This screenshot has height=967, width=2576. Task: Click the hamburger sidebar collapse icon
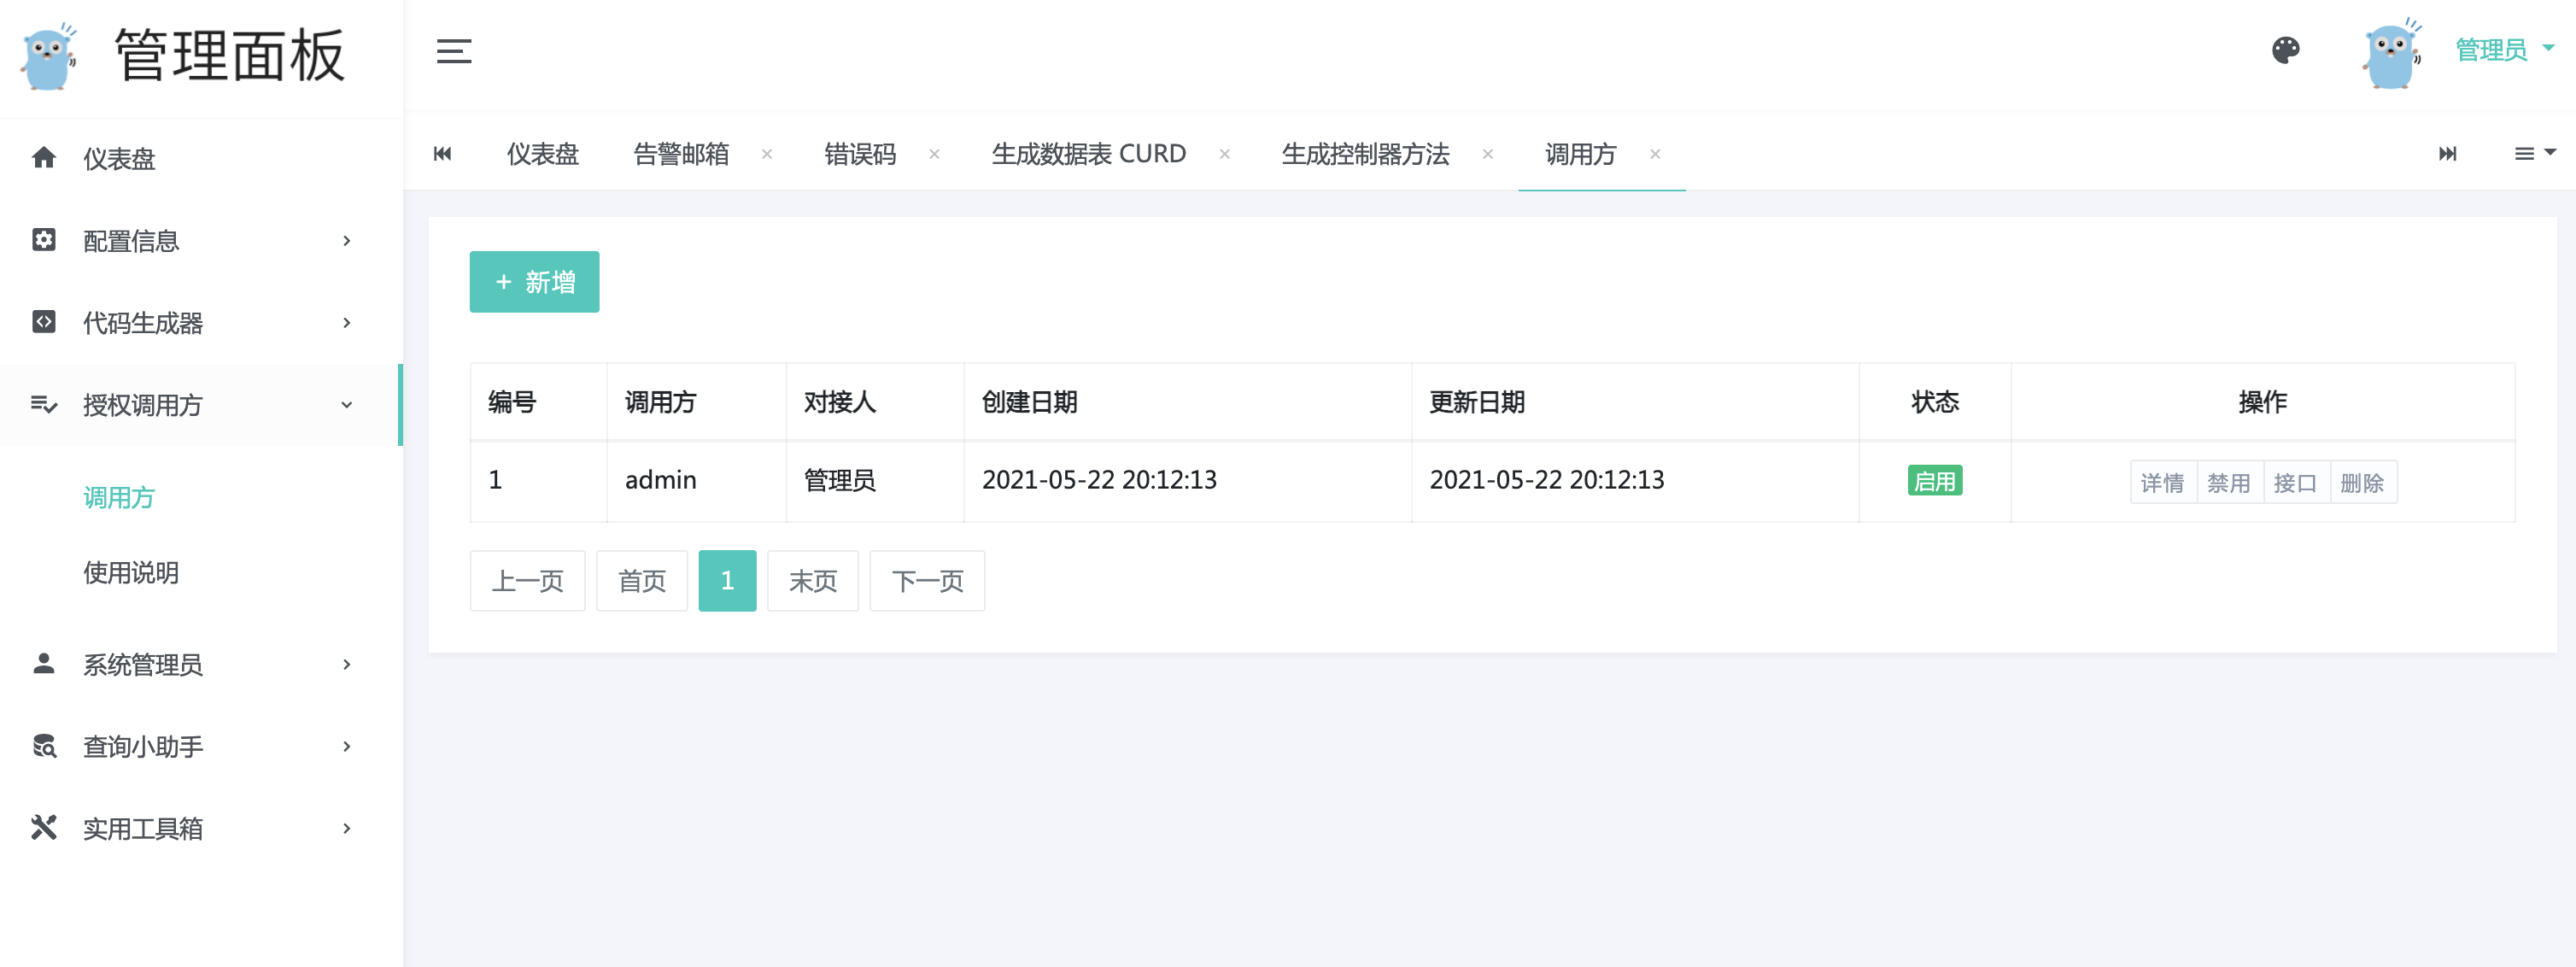tap(453, 51)
